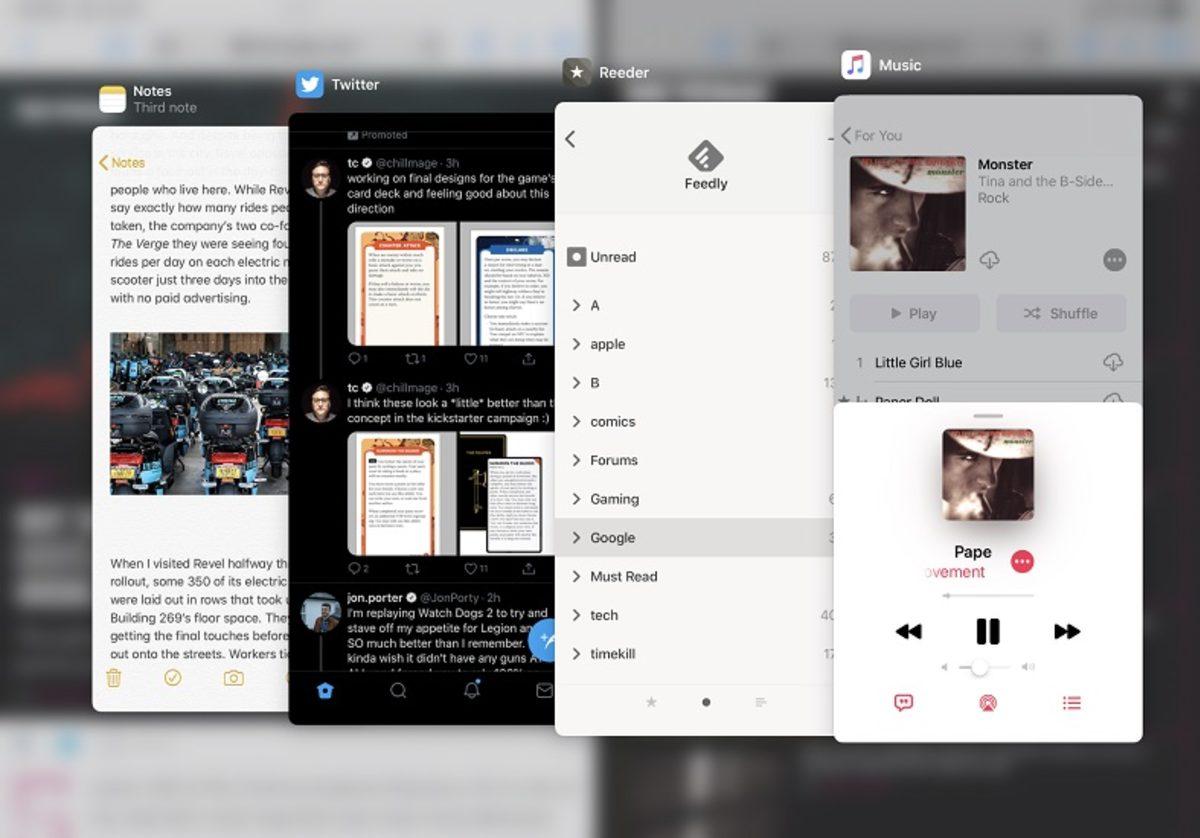Go back to Notes list
This screenshot has height=838, width=1200.
click(122, 163)
